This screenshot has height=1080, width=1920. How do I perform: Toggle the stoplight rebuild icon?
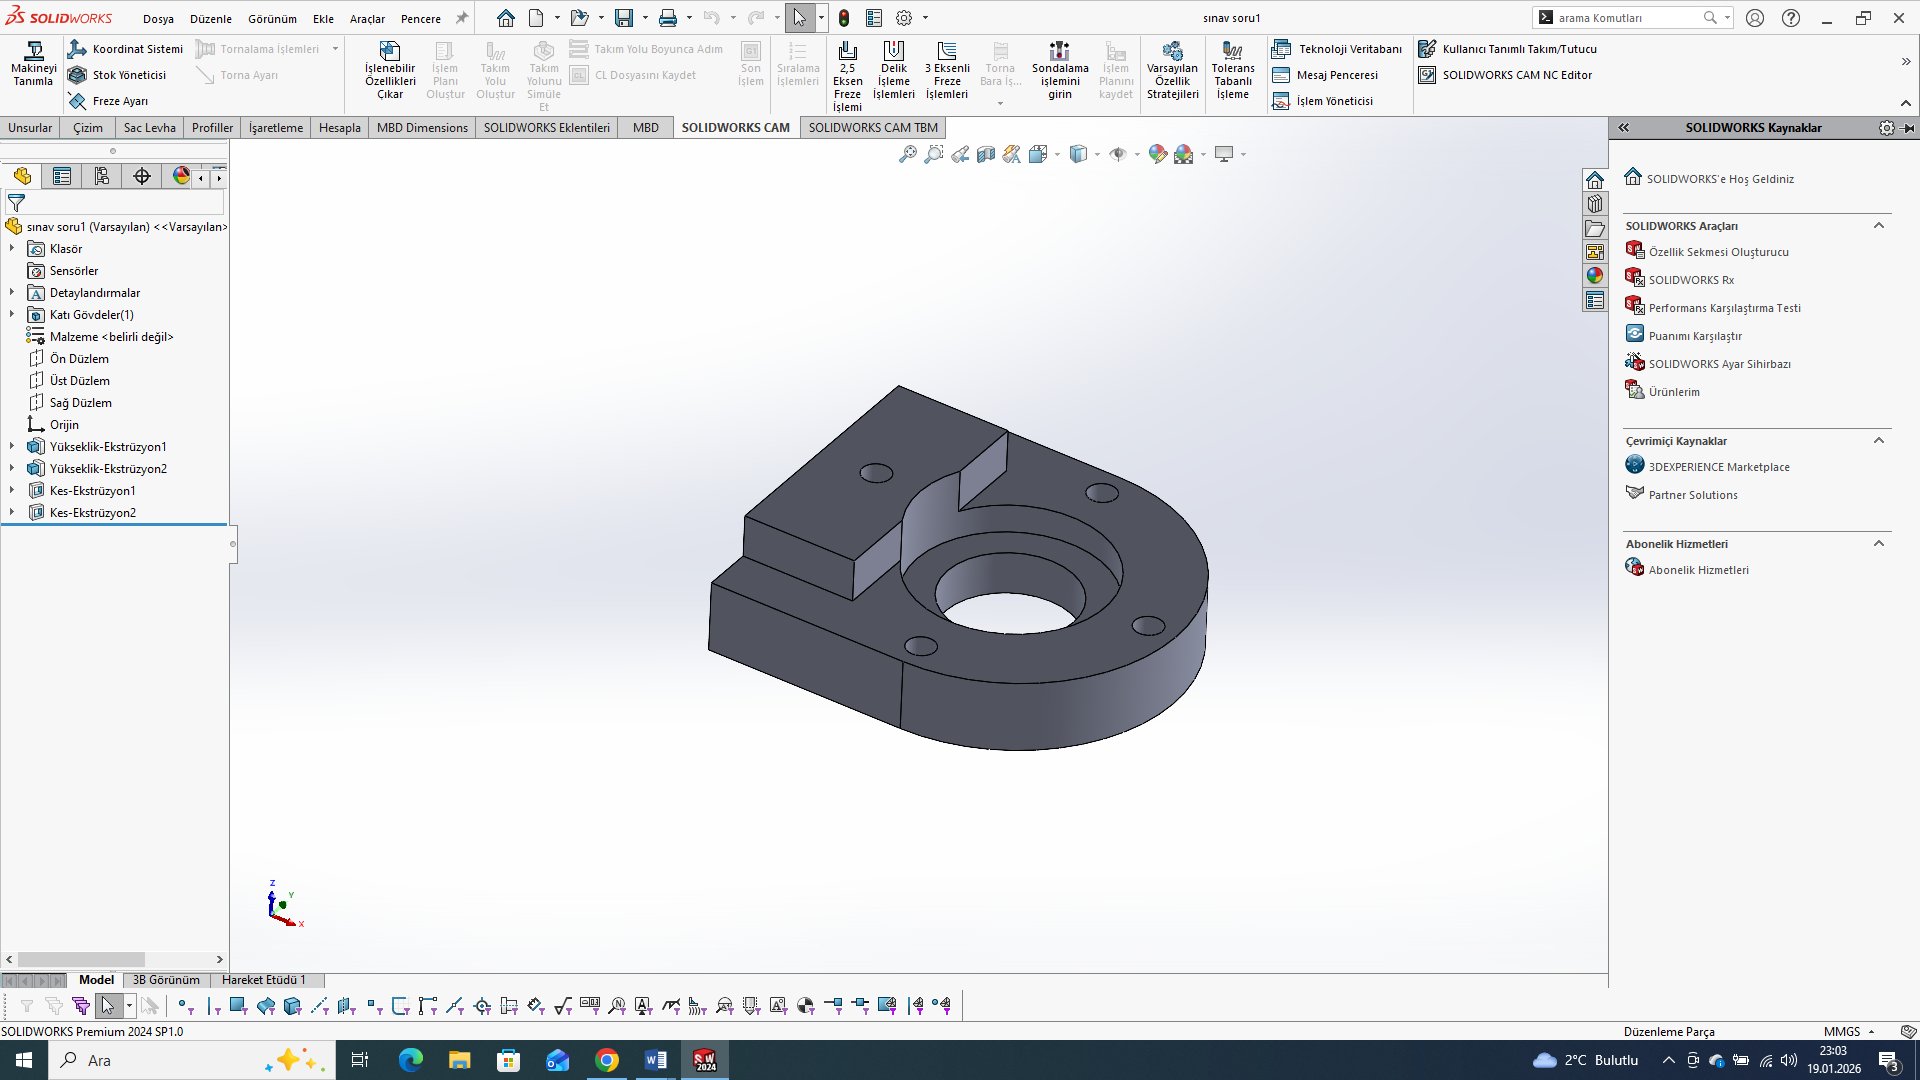(x=844, y=18)
